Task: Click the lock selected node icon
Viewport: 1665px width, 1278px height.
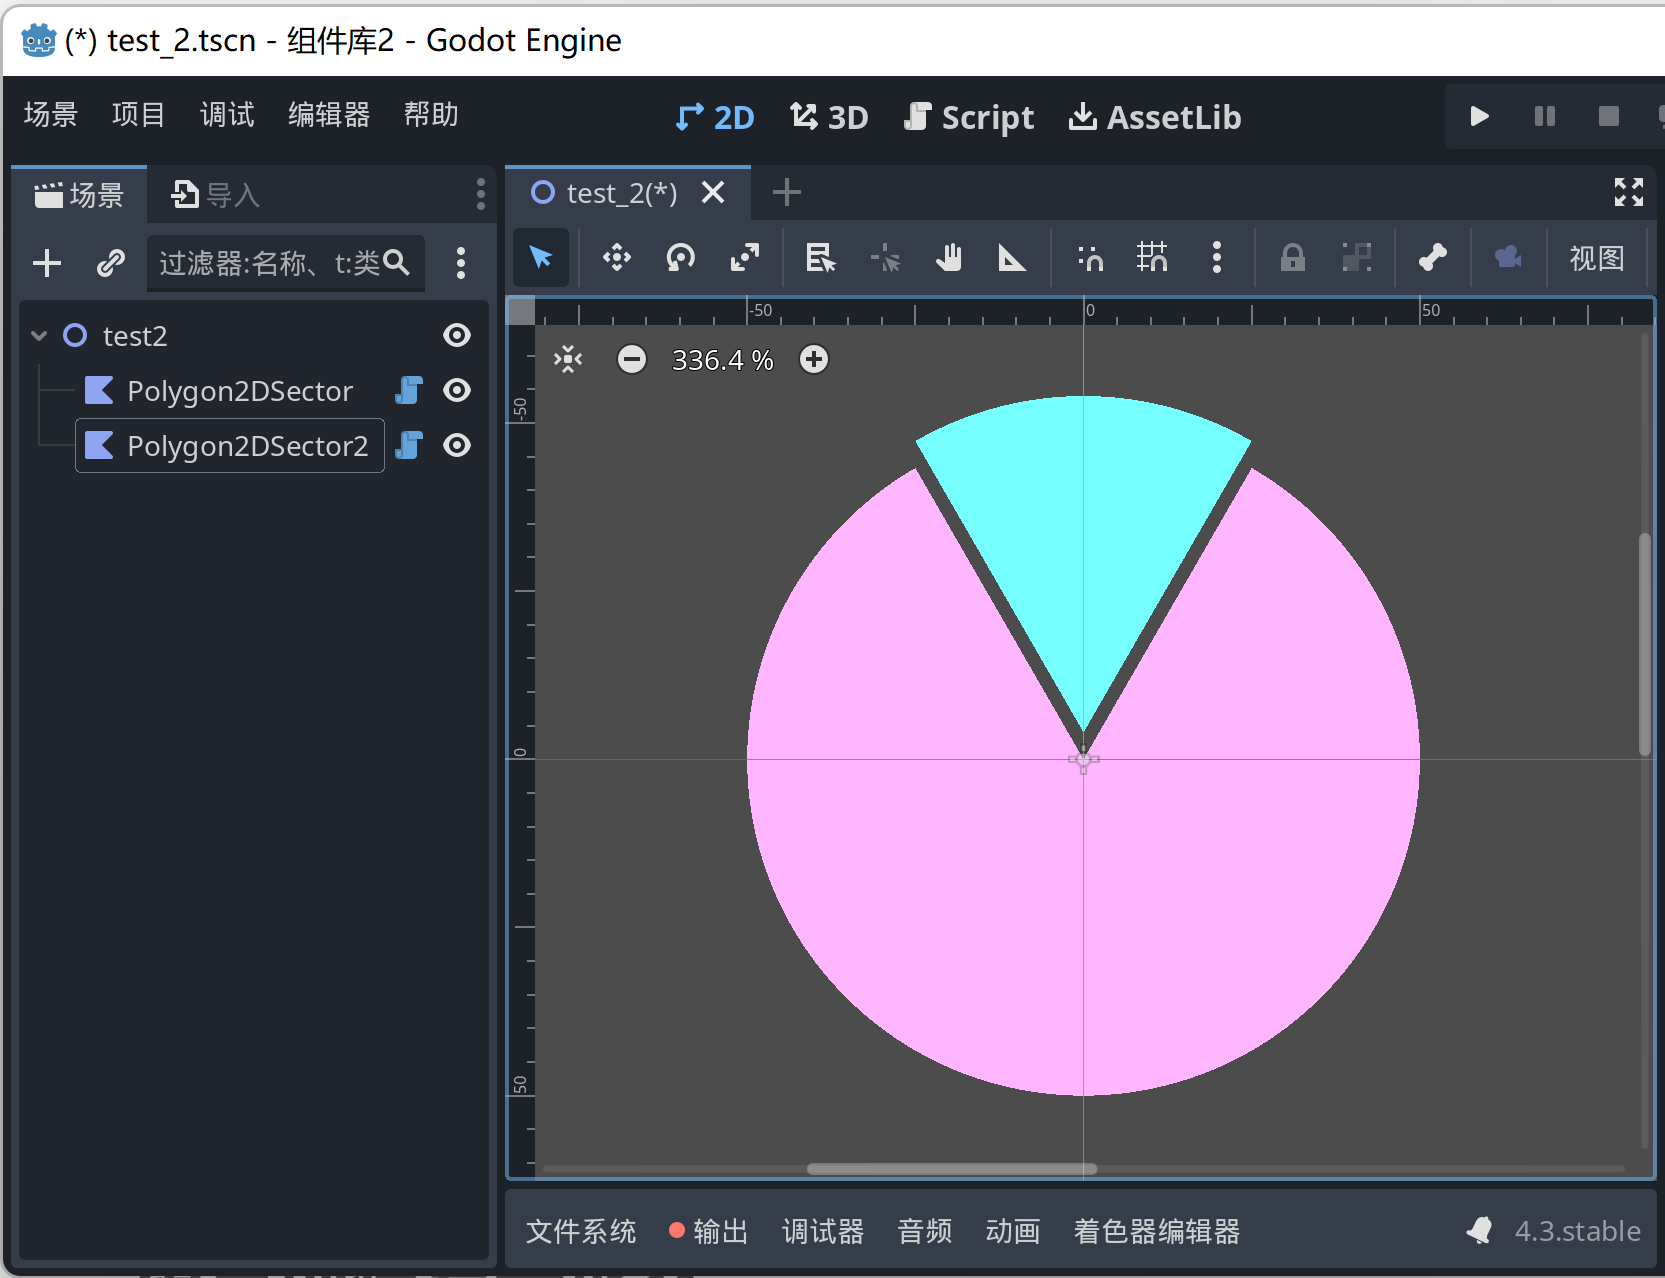Action: (1293, 258)
